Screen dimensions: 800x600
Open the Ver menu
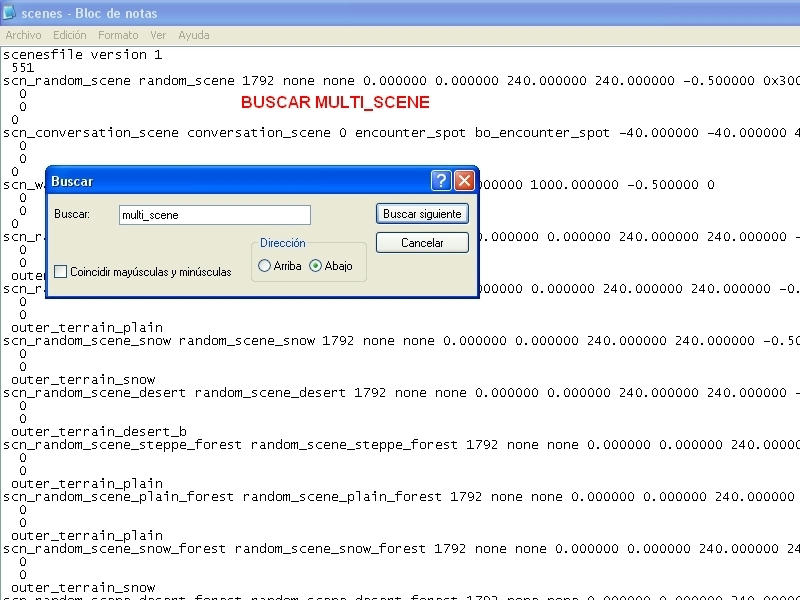(x=158, y=35)
